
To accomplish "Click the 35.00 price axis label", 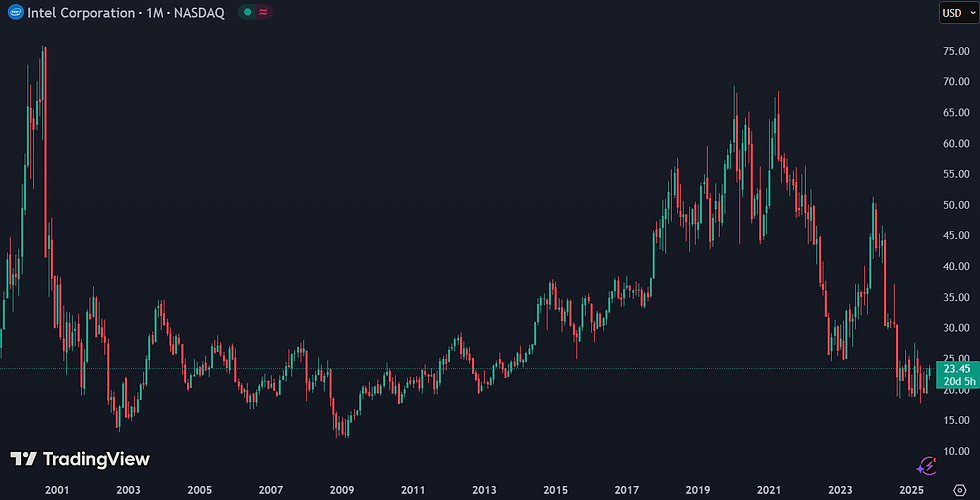I will tap(957, 298).
